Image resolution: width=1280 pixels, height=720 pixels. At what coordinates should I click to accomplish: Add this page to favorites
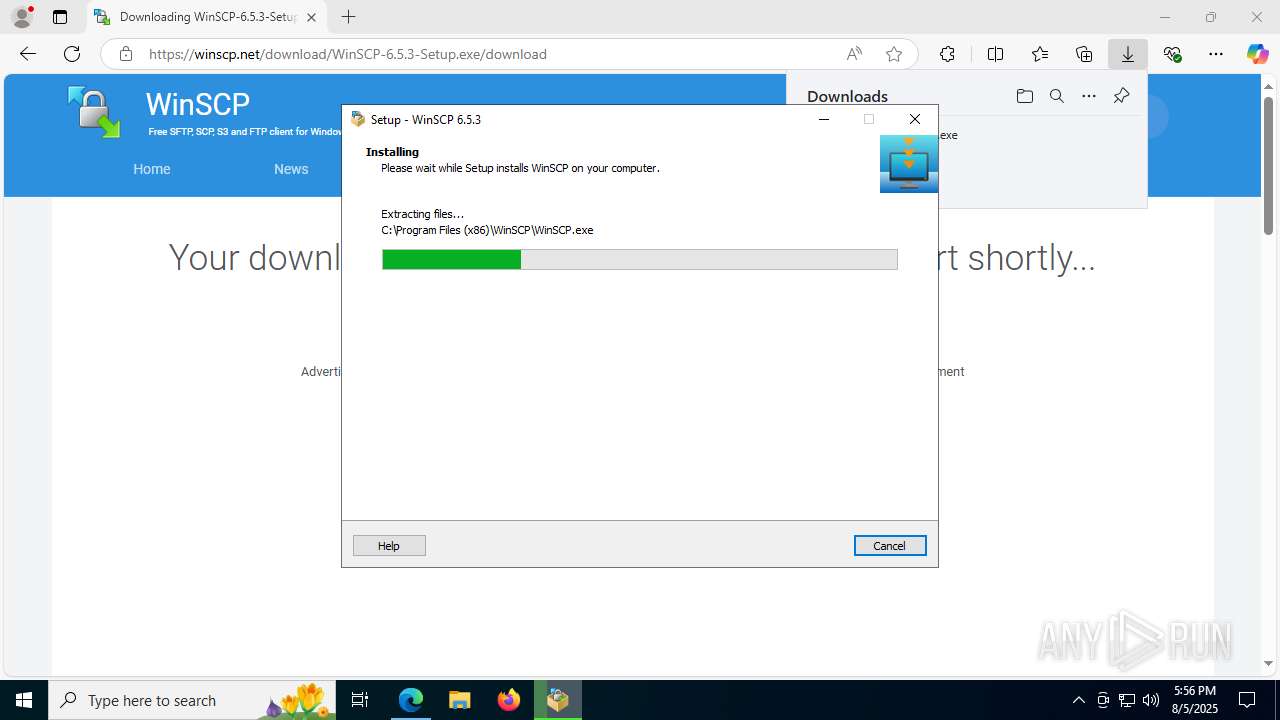pos(894,54)
